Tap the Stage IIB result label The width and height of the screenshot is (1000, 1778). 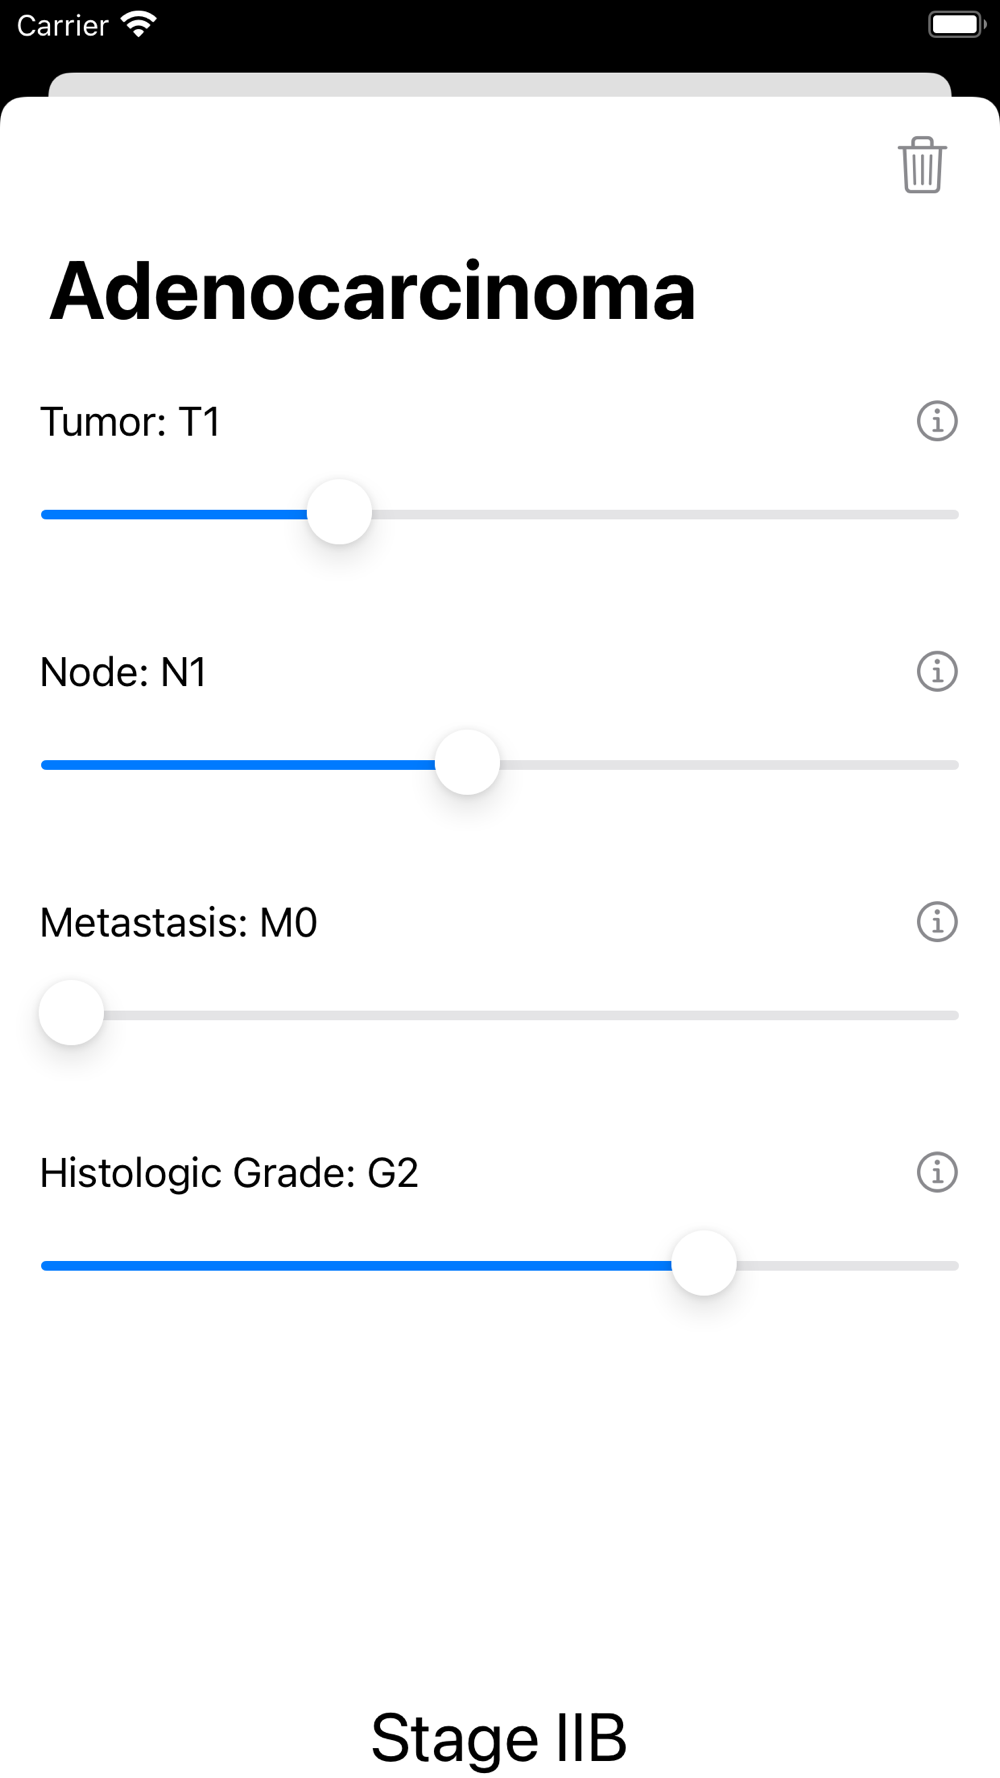click(x=499, y=1738)
